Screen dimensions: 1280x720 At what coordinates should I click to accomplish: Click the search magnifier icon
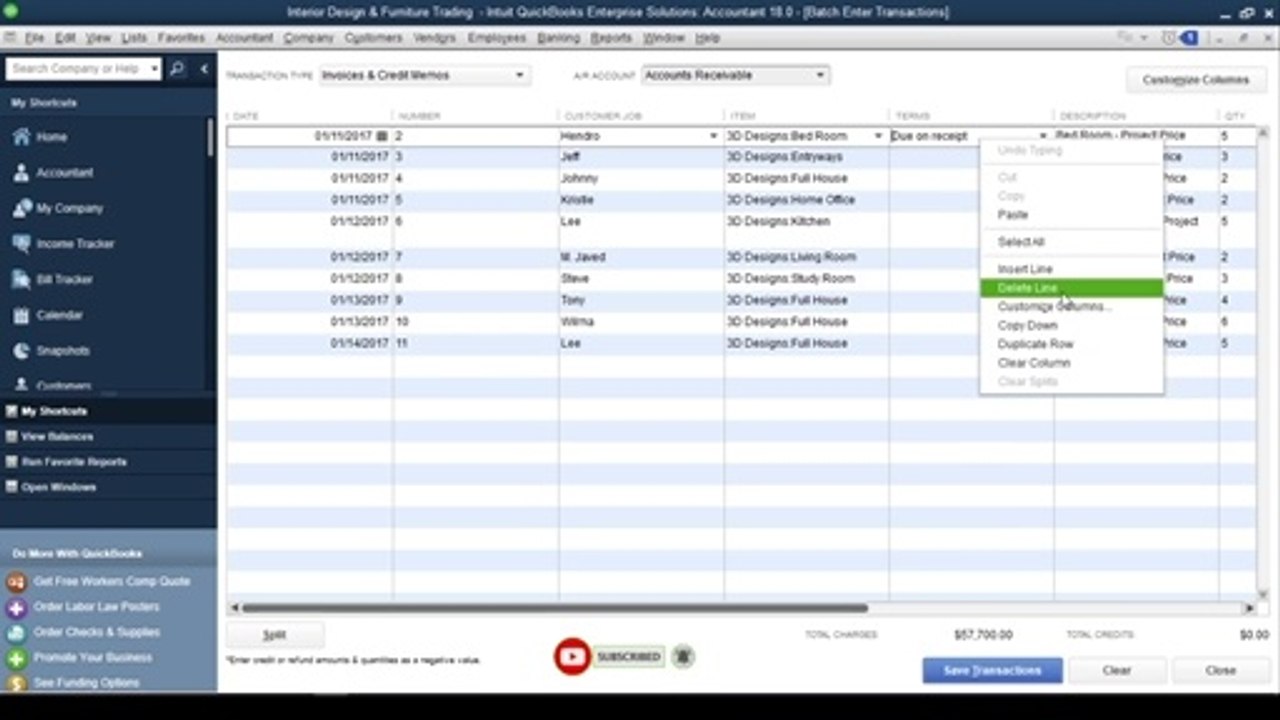(177, 69)
